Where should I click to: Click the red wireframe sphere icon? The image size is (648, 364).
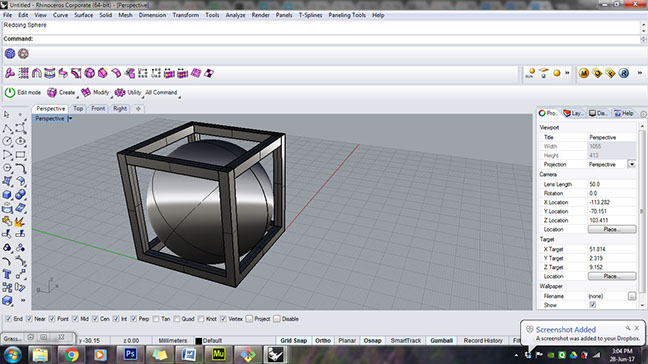pyautogui.click(x=23, y=53)
